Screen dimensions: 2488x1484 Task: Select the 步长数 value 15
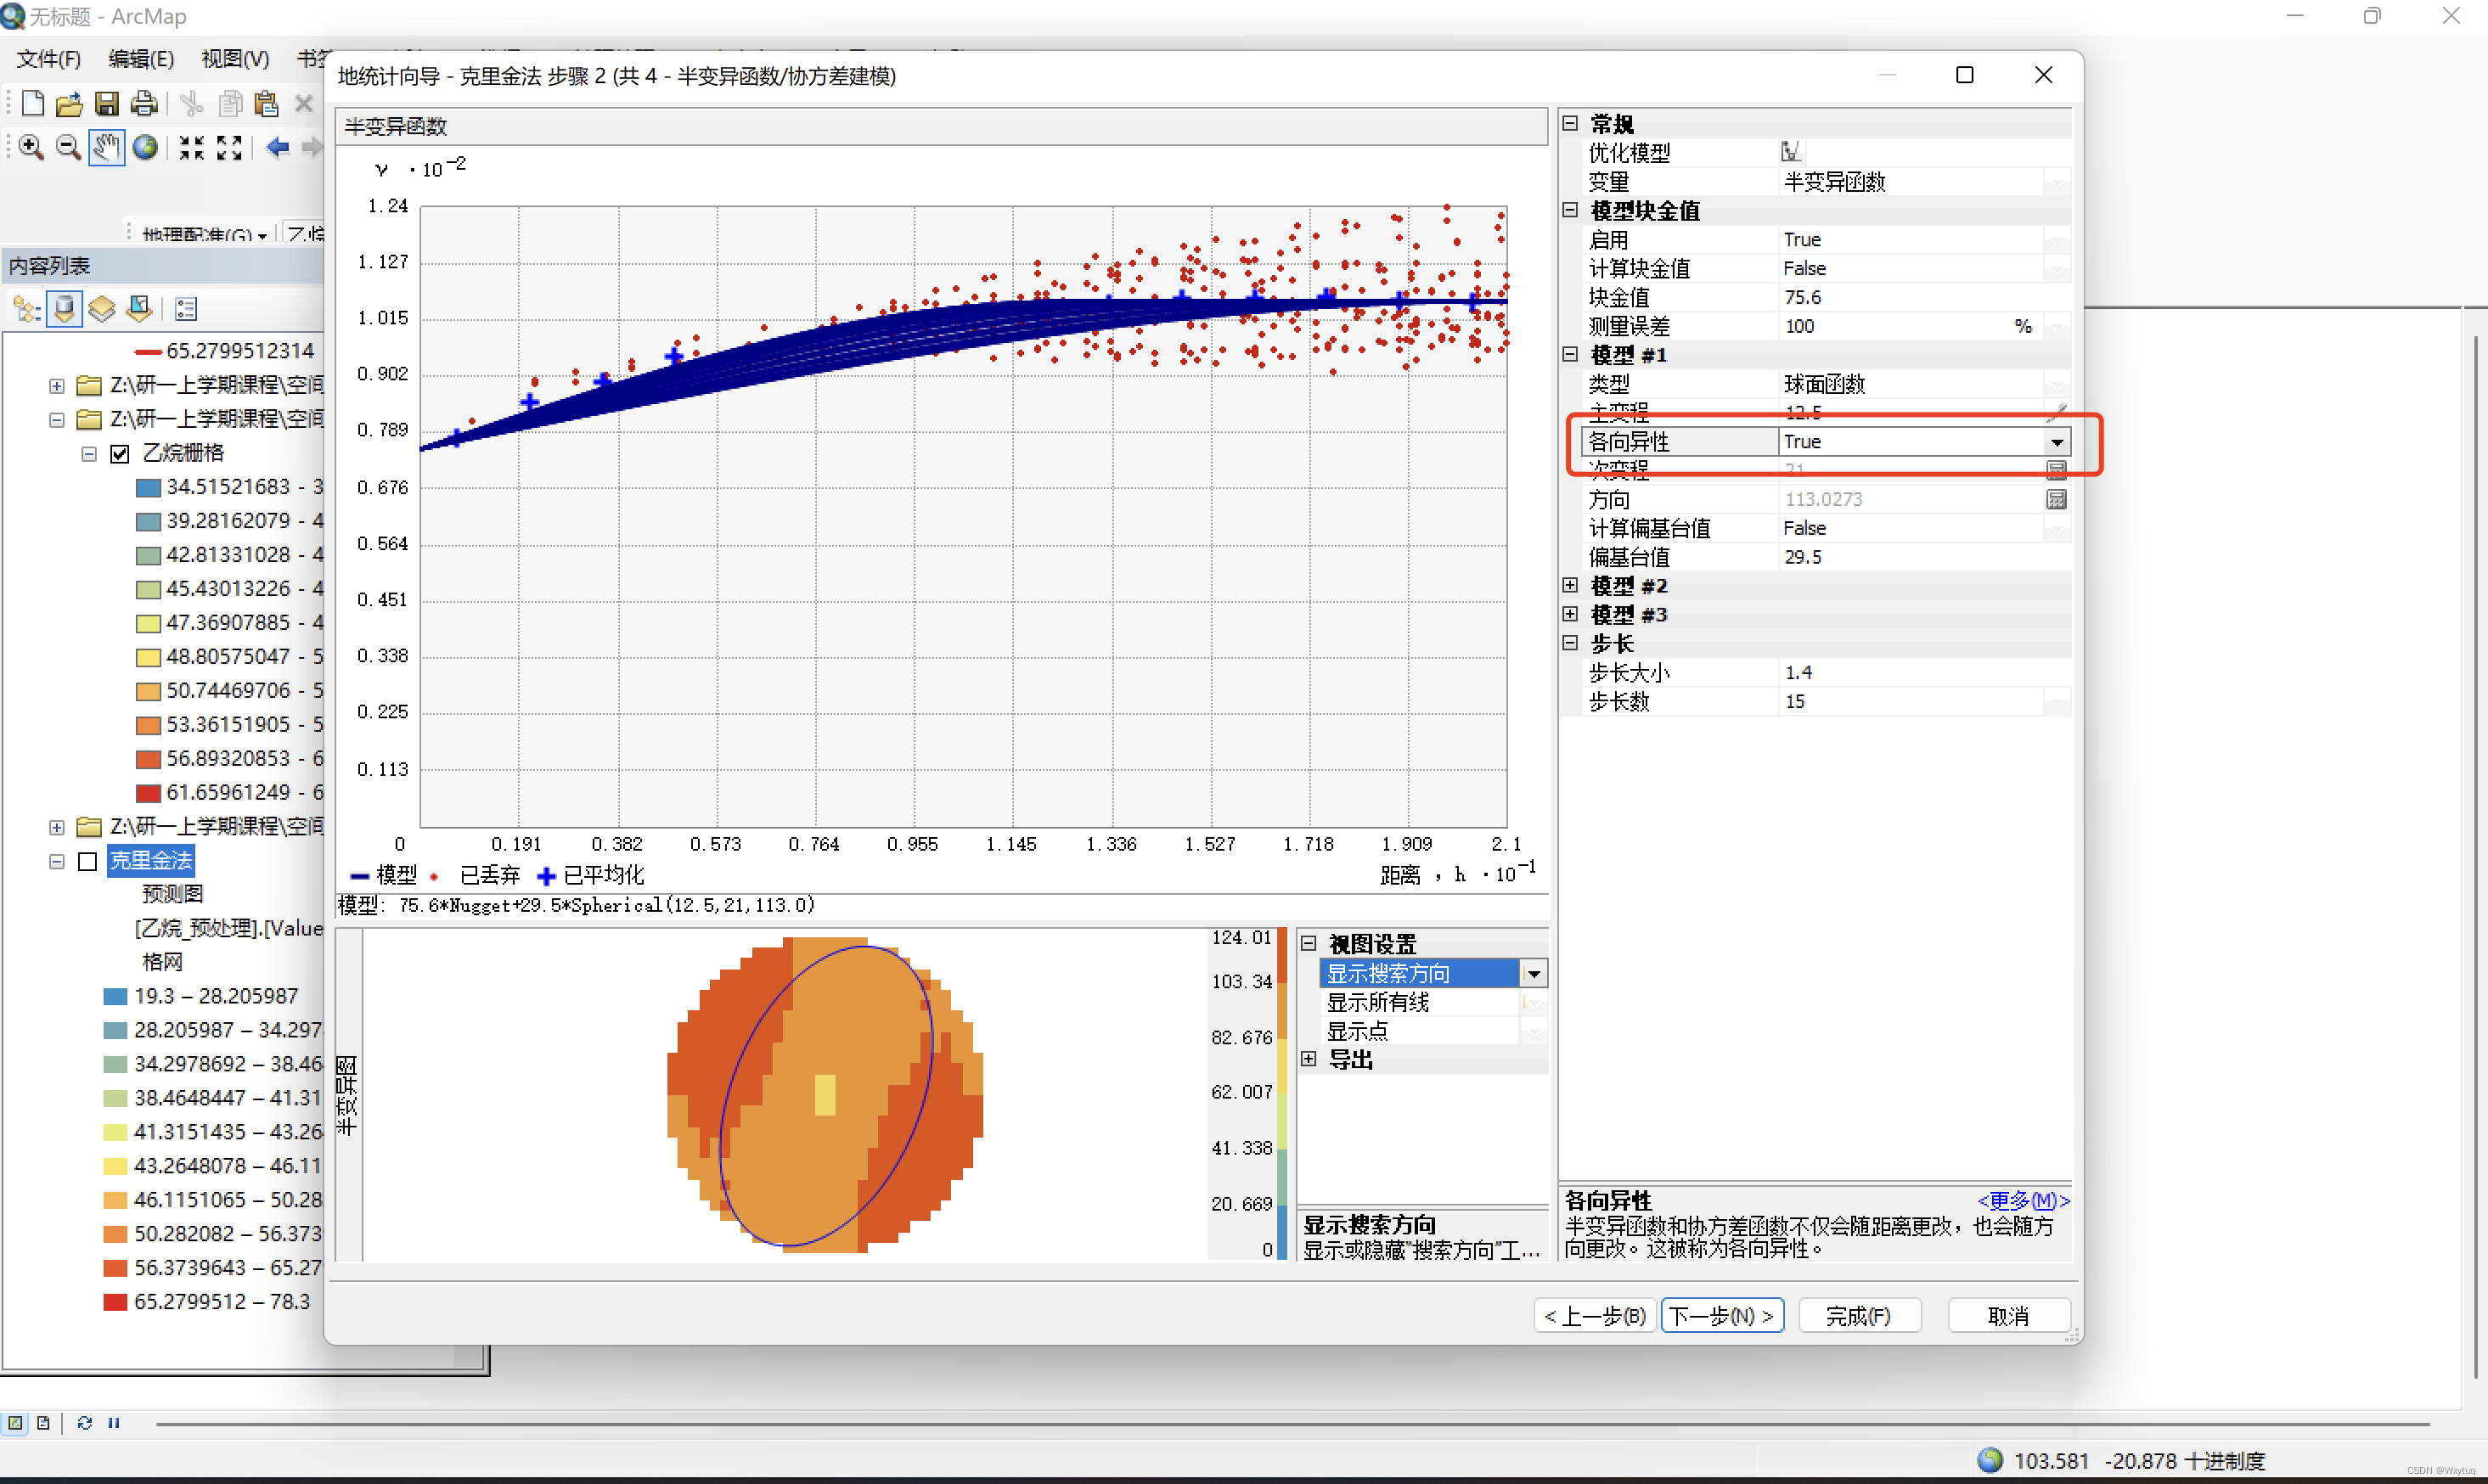click(x=1910, y=701)
